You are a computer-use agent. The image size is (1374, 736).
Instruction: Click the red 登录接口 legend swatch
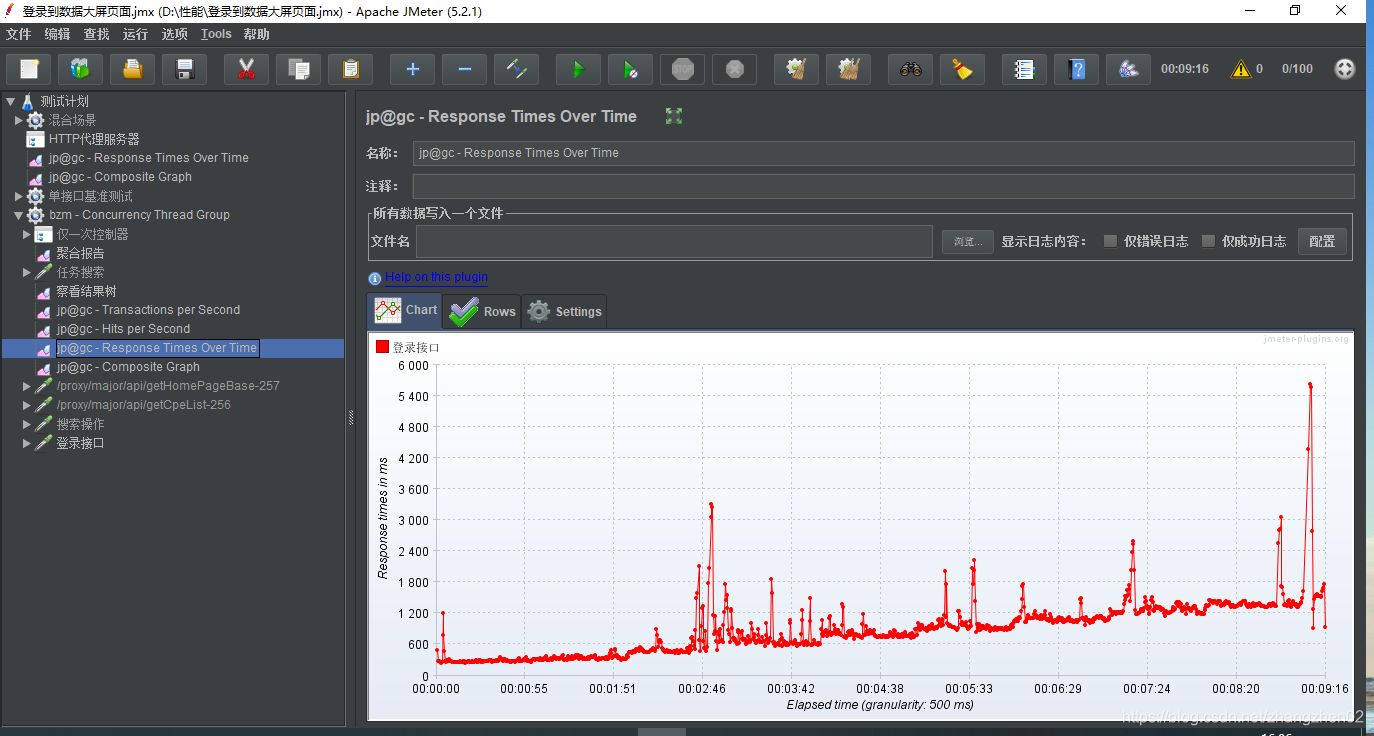pyautogui.click(x=382, y=347)
